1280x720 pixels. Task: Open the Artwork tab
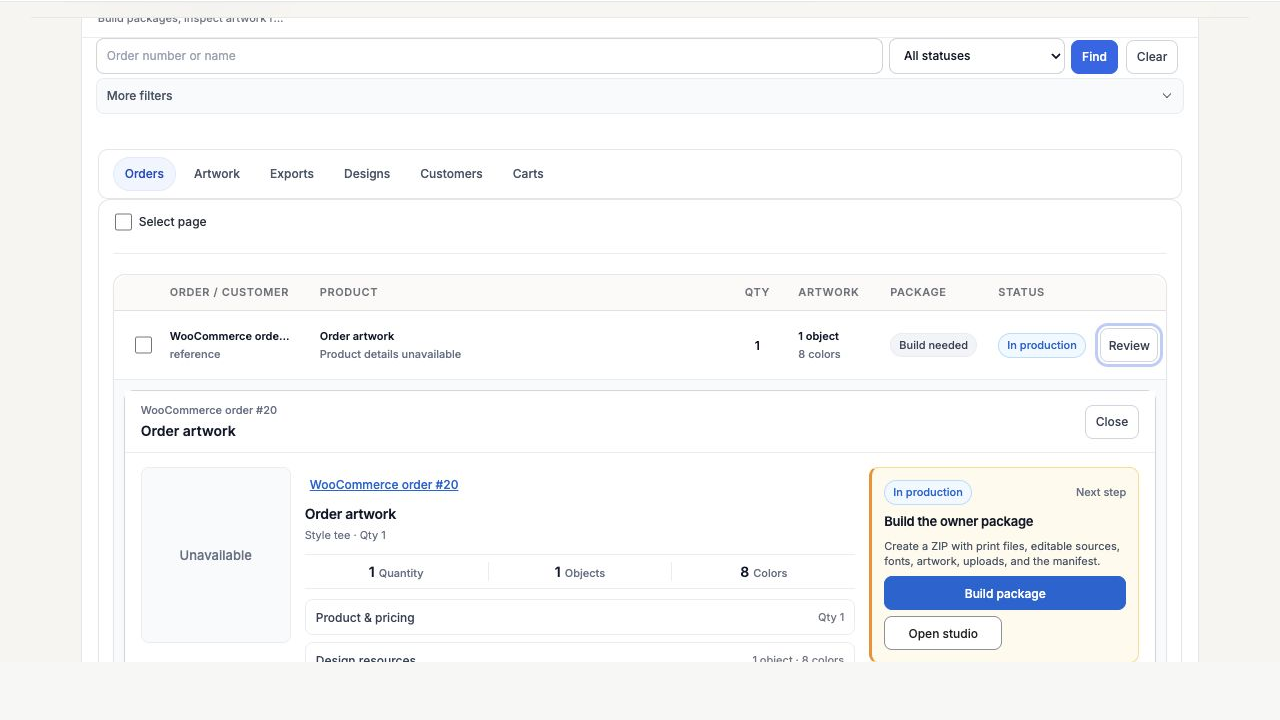[217, 174]
